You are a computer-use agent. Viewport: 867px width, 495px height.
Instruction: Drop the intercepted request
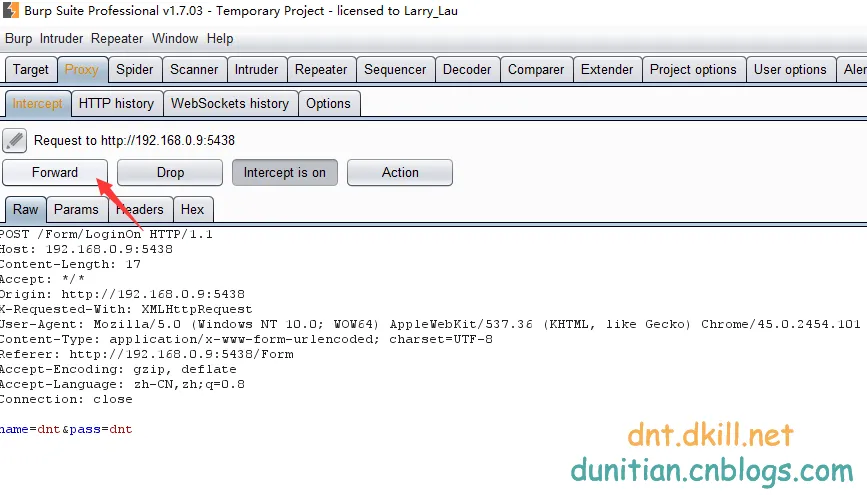point(170,173)
